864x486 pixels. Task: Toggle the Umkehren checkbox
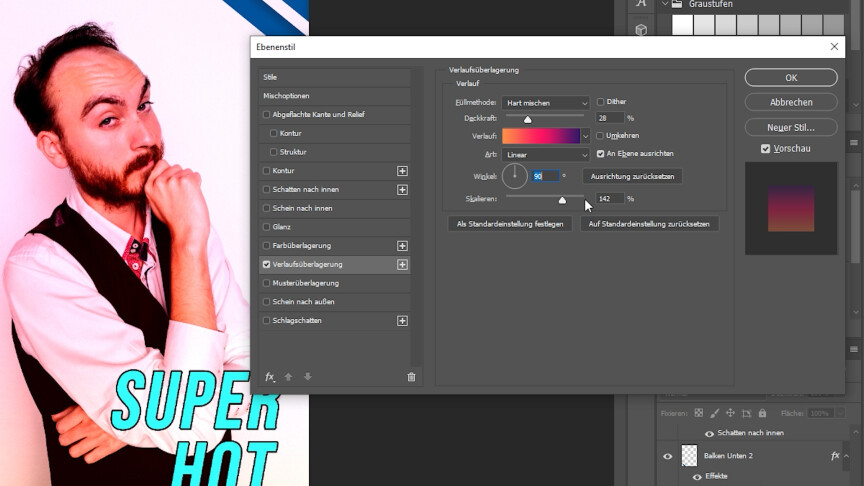(x=601, y=136)
